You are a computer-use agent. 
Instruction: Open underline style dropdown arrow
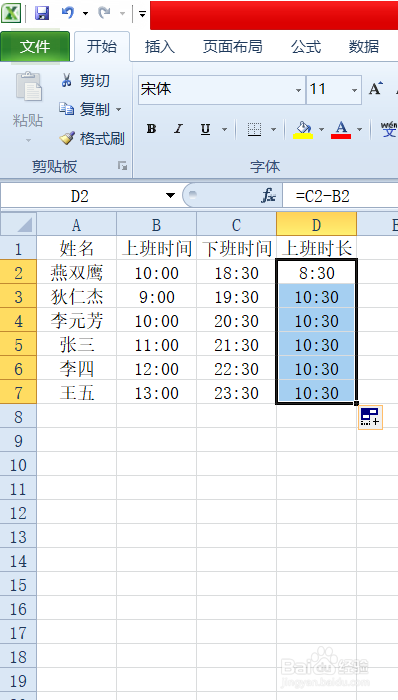coord(224,129)
